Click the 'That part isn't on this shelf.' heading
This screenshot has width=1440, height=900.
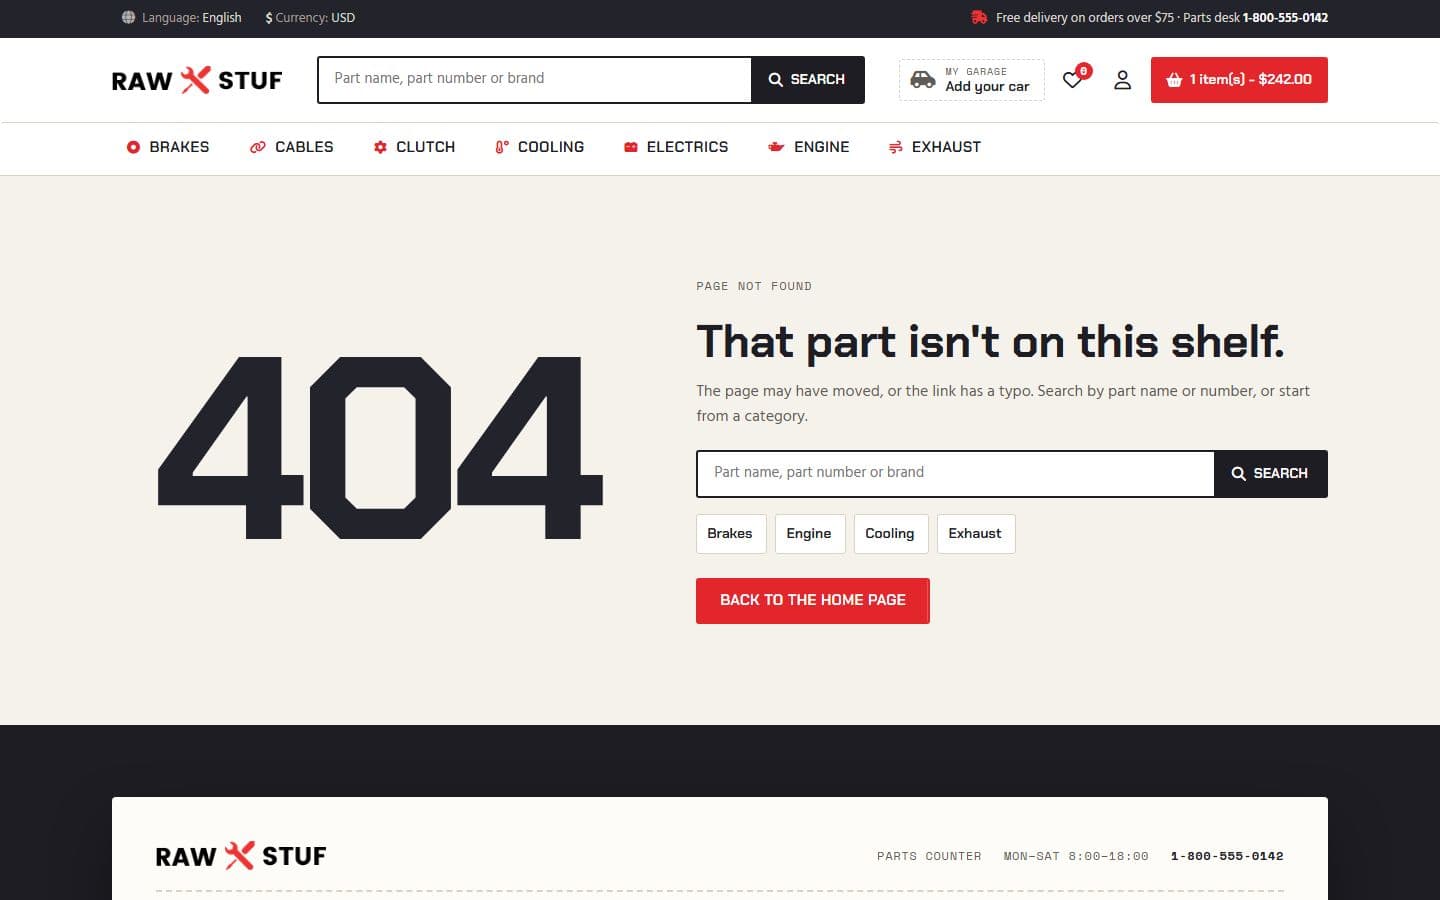[990, 342]
